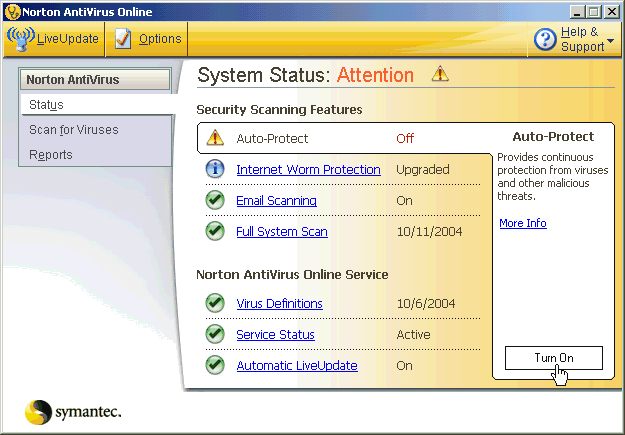
Task: Click the Auto-Protect warning triangle icon
Action: [x=215, y=138]
